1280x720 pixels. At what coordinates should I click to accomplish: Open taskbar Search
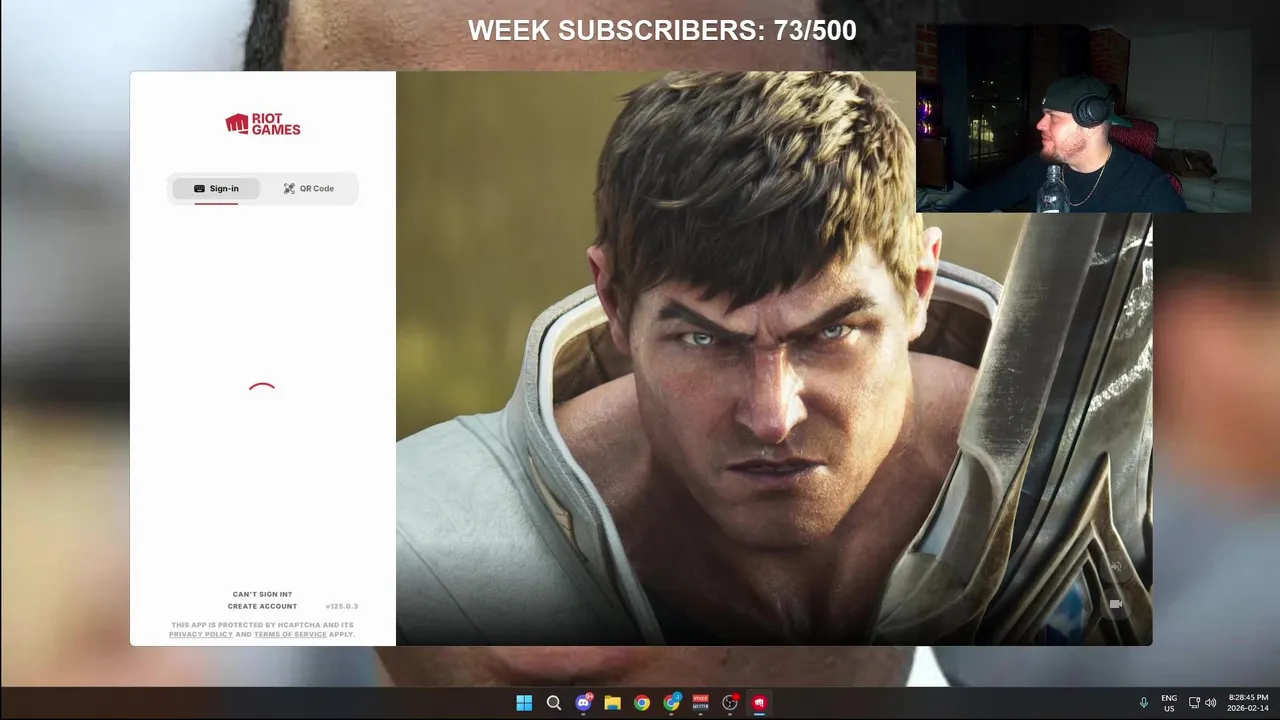[x=553, y=703]
